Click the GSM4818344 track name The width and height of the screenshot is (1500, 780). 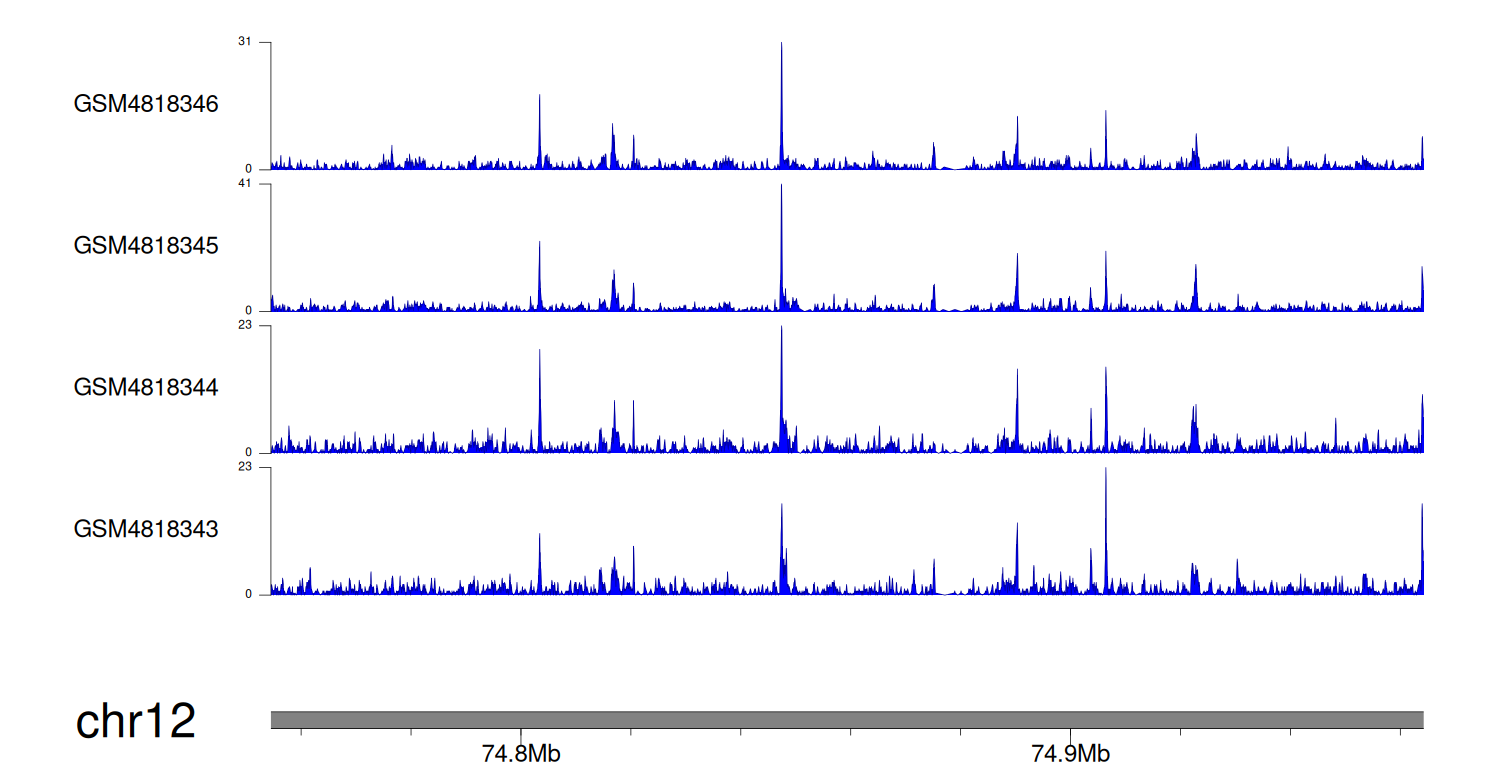146,387
